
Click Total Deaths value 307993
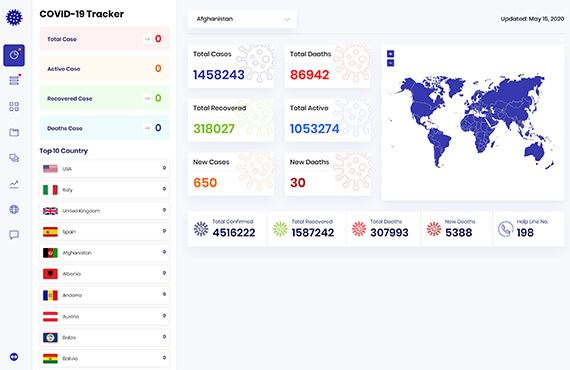coord(389,233)
